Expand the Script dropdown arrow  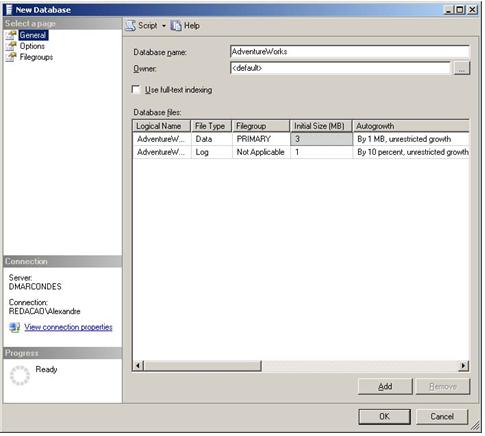click(x=164, y=26)
